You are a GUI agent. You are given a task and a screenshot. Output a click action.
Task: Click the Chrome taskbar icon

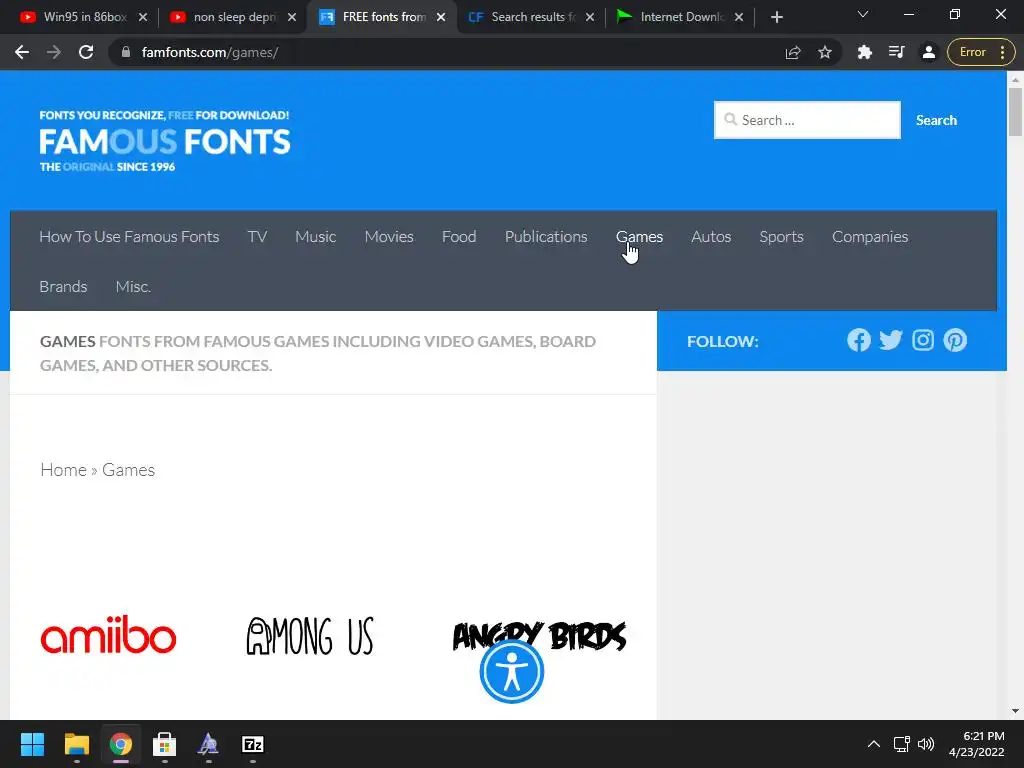coord(120,744)
